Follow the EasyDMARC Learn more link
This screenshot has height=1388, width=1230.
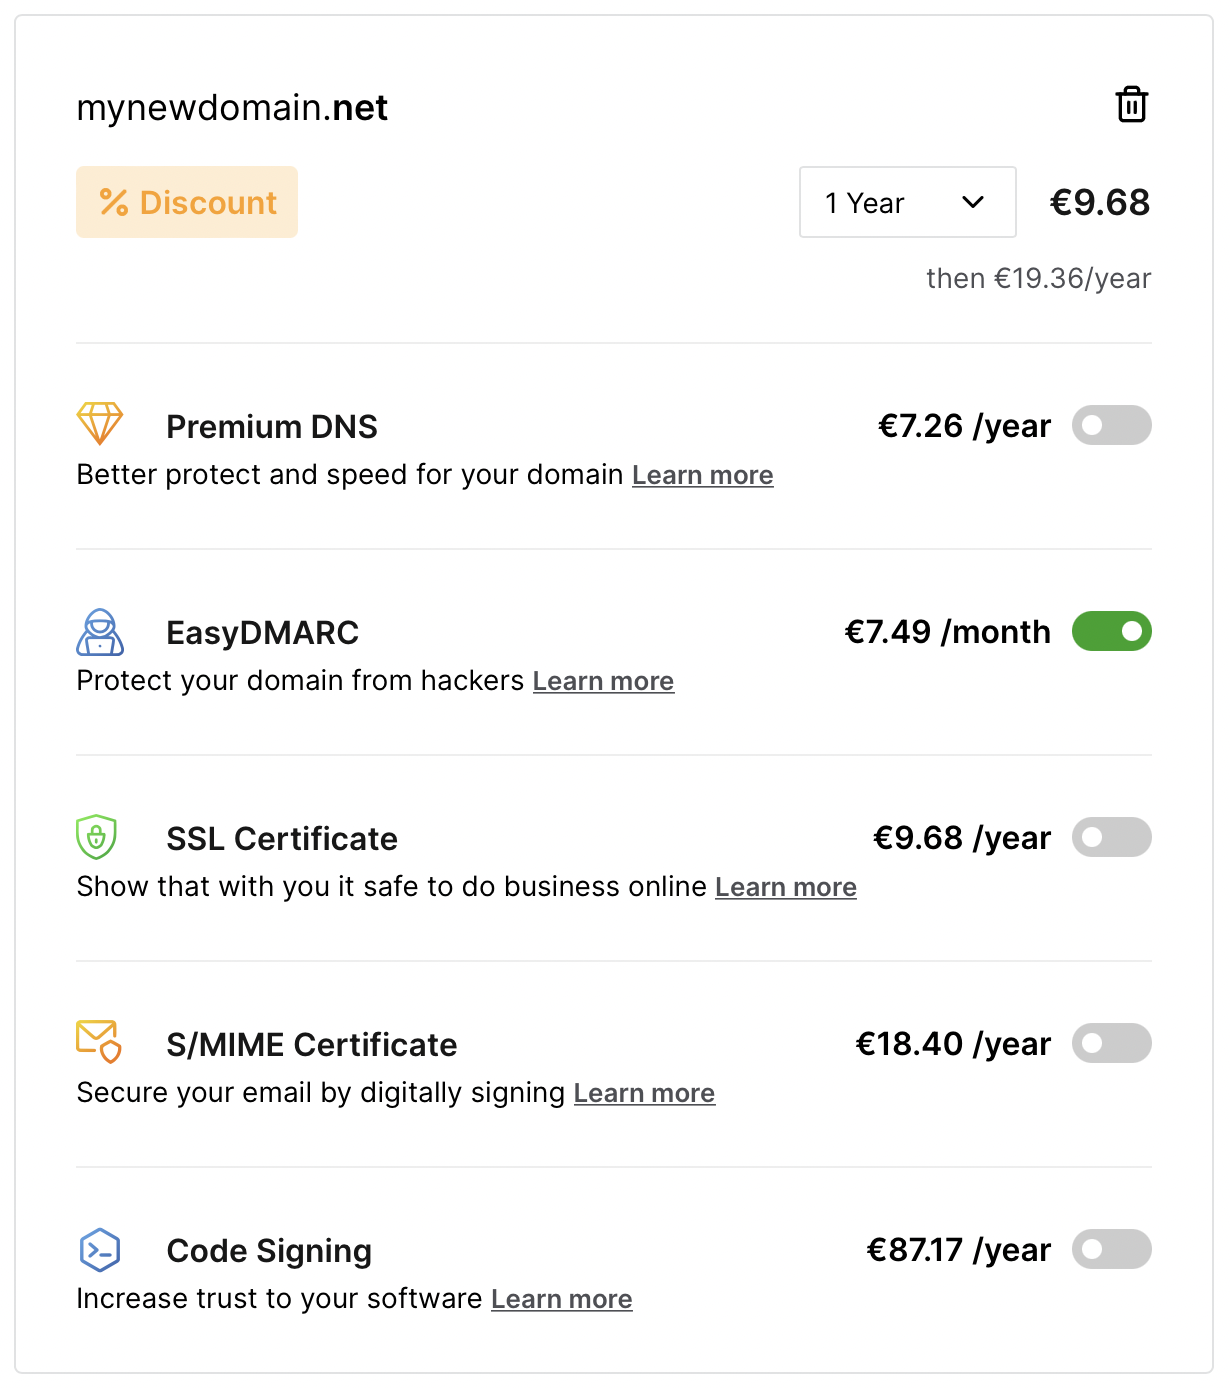point(603,681)
